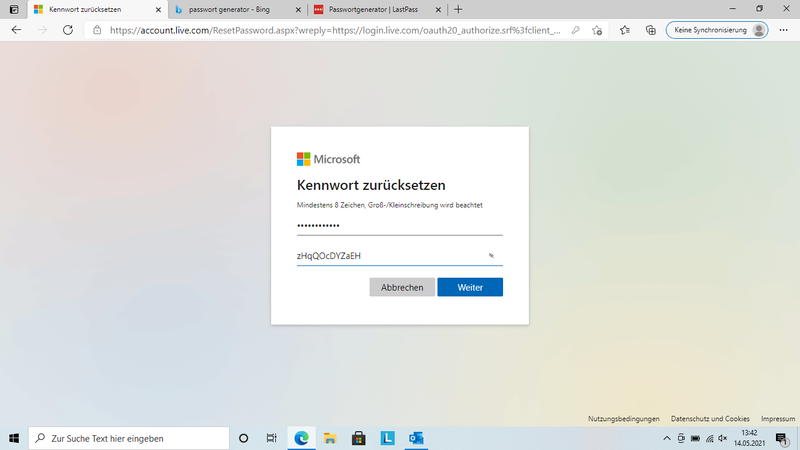This screenshot has width=800, height=450.
Task: Open Collections panel
Action: [x=651, y=30]
